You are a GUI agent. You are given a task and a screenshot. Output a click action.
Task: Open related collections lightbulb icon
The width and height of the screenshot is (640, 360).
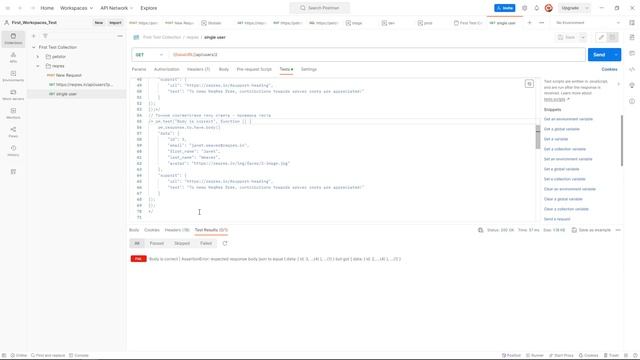click(x=632, y=85)
